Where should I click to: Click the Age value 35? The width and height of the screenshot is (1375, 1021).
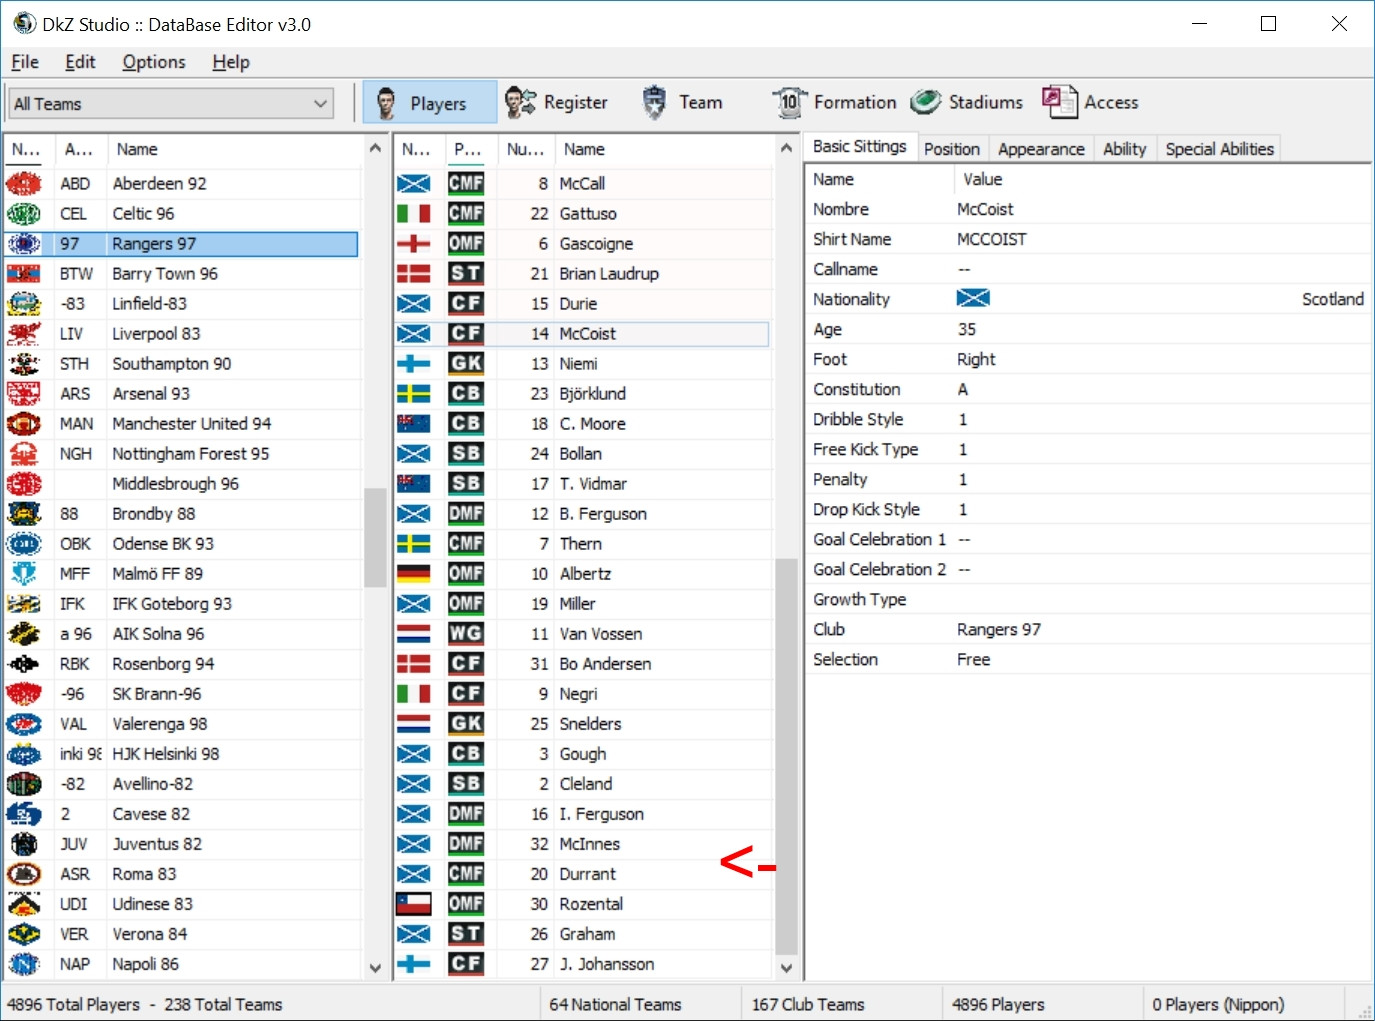[x=967, y=329]
